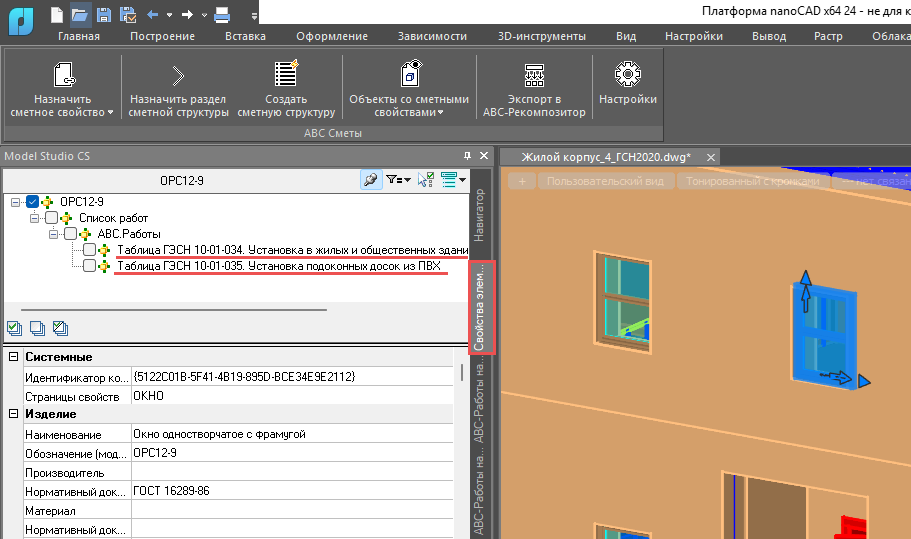Create a new document from quick access toolbar
The image size is (911, 539).
pyautogui.click(x=57, y=15)
